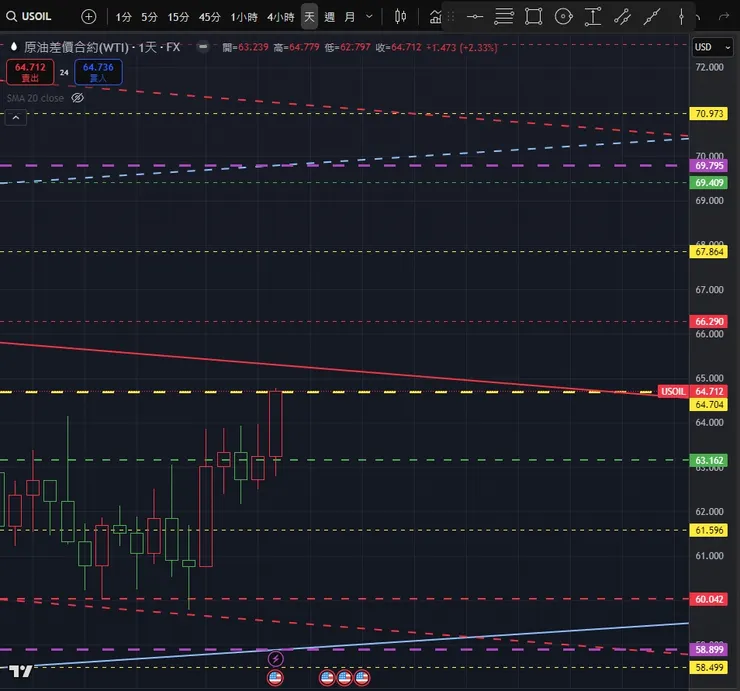The width and height of the screenshot is (740, 691).
Task: Click the USOIL 64.712 current price tag
Action: tap(693, 391)
